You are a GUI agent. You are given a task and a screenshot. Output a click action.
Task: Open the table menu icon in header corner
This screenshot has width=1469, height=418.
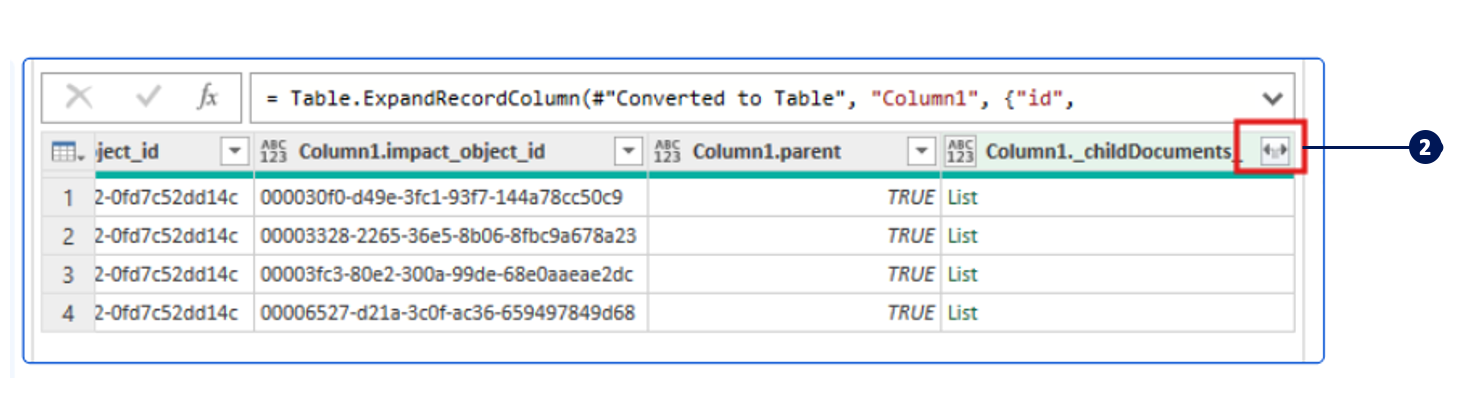pos(67,152)
